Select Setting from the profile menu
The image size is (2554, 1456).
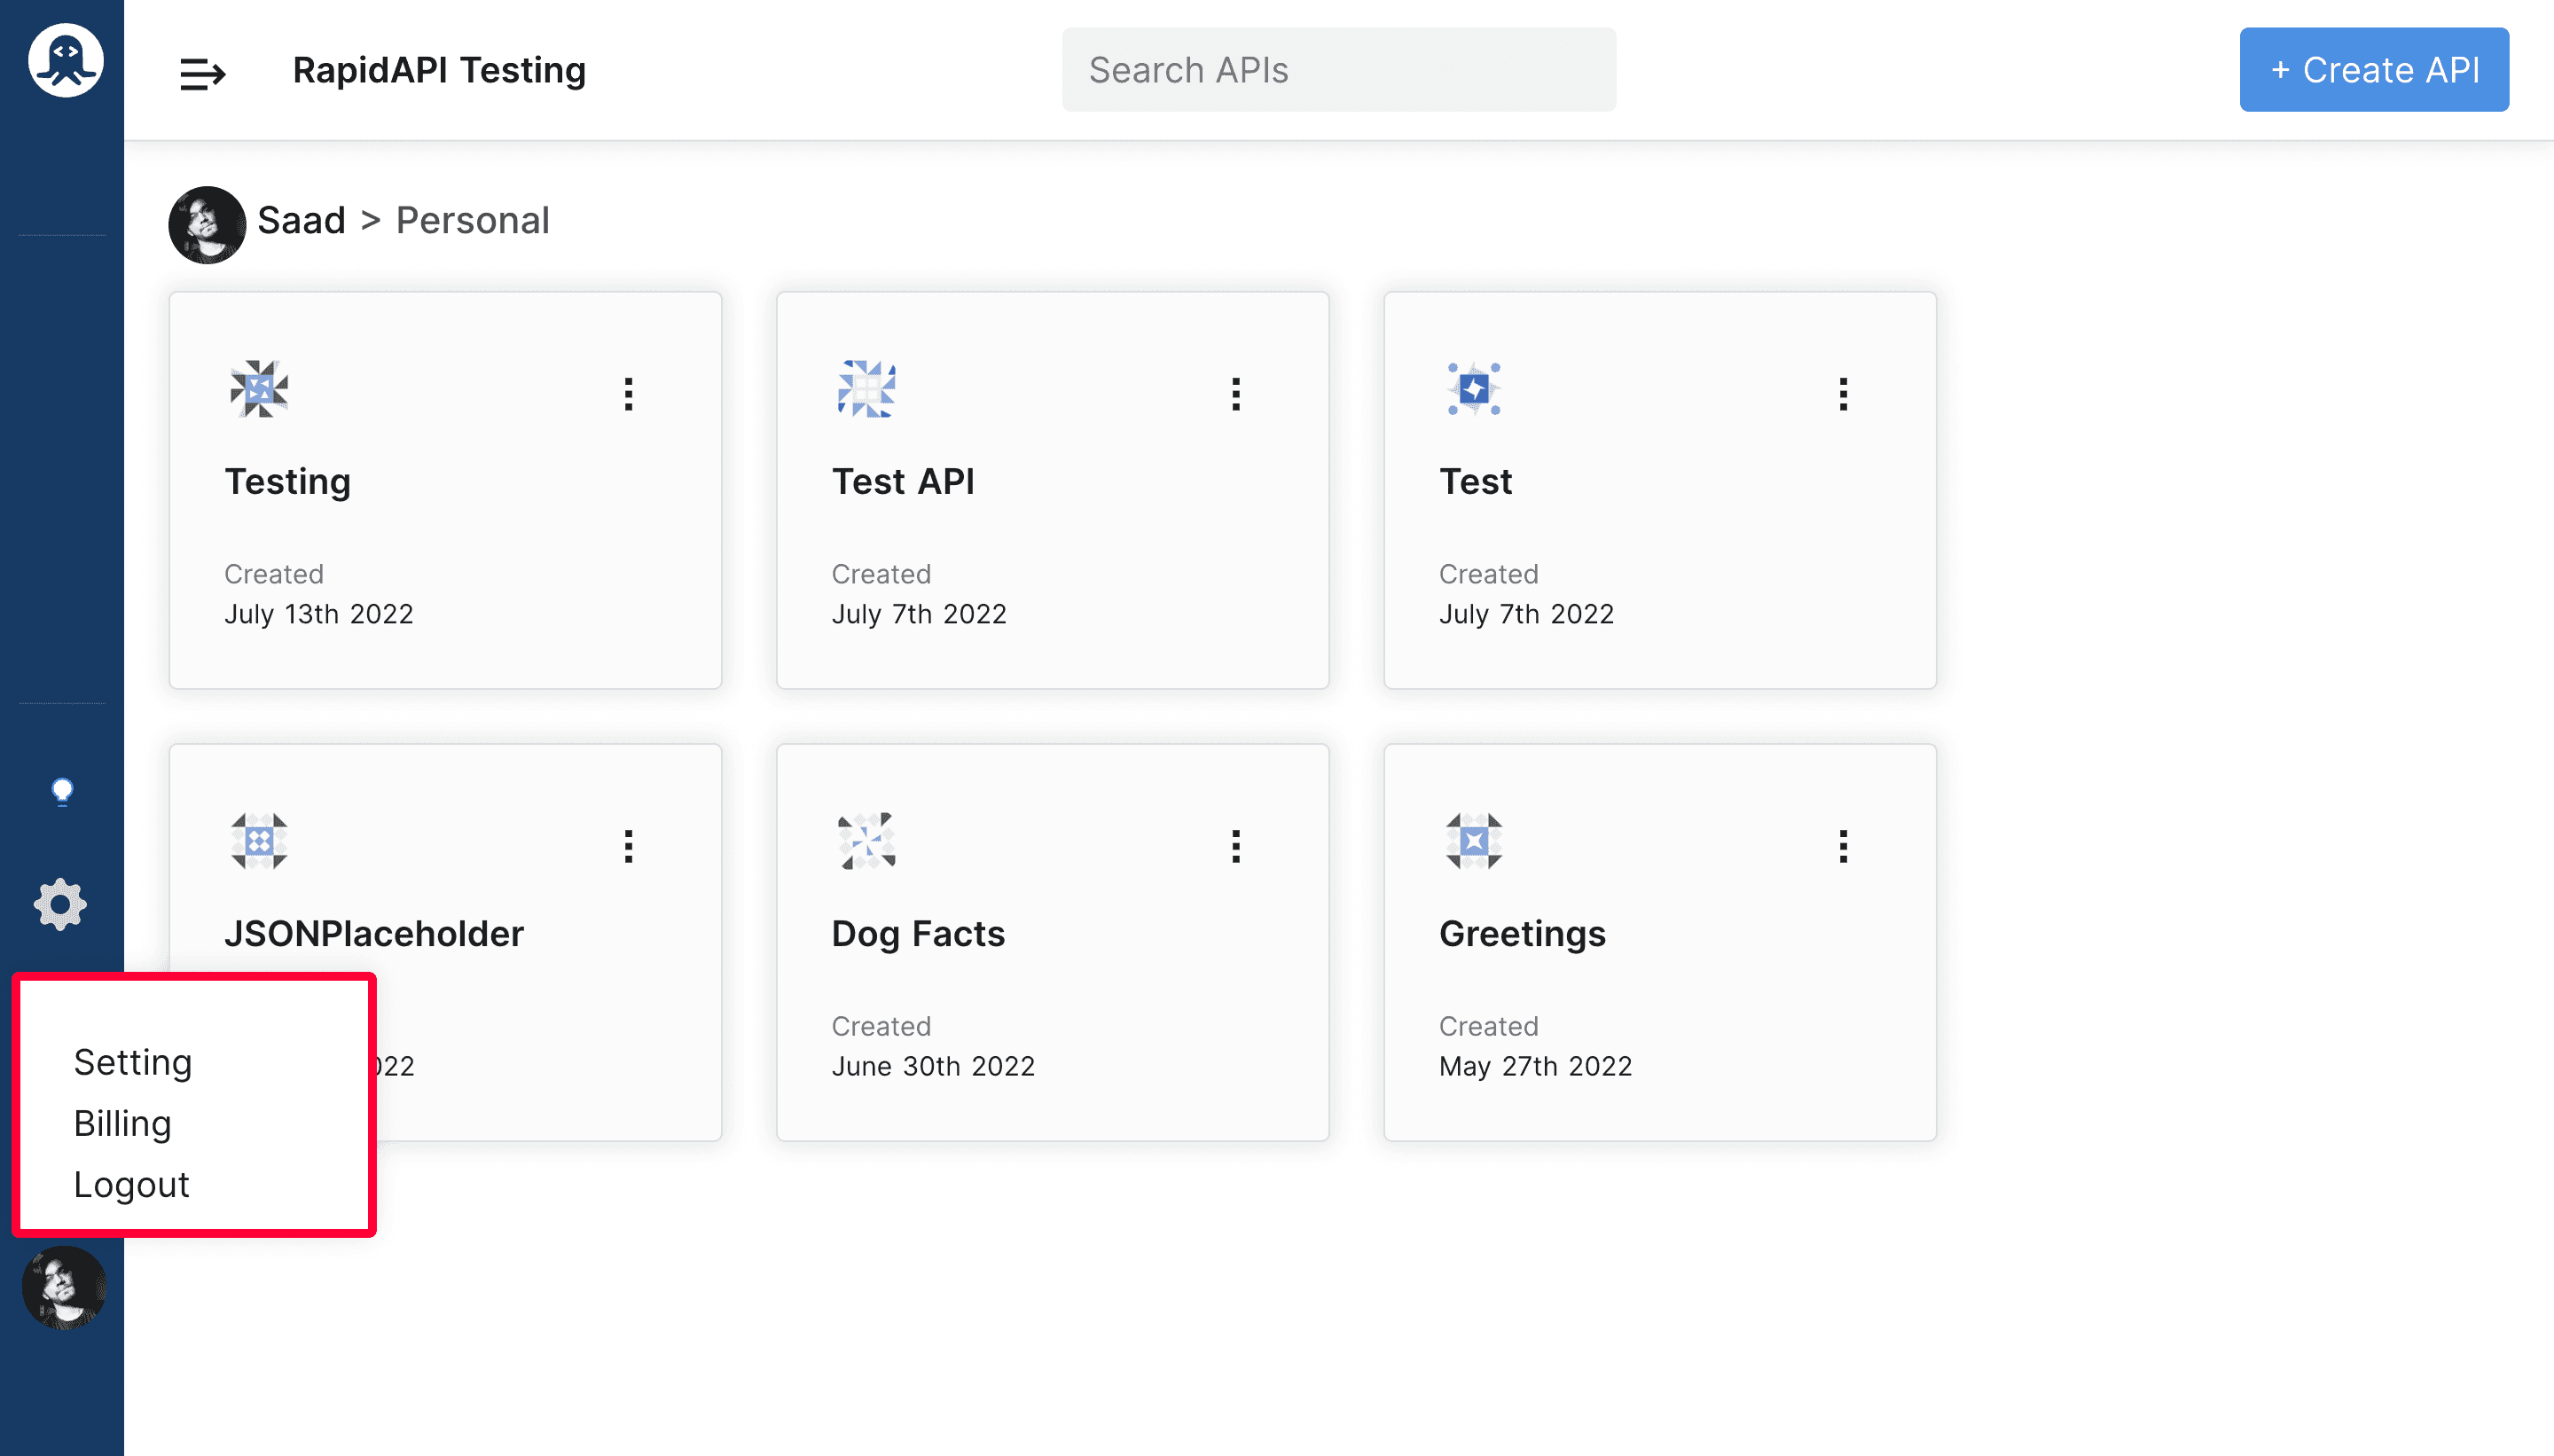[133, 1062]
